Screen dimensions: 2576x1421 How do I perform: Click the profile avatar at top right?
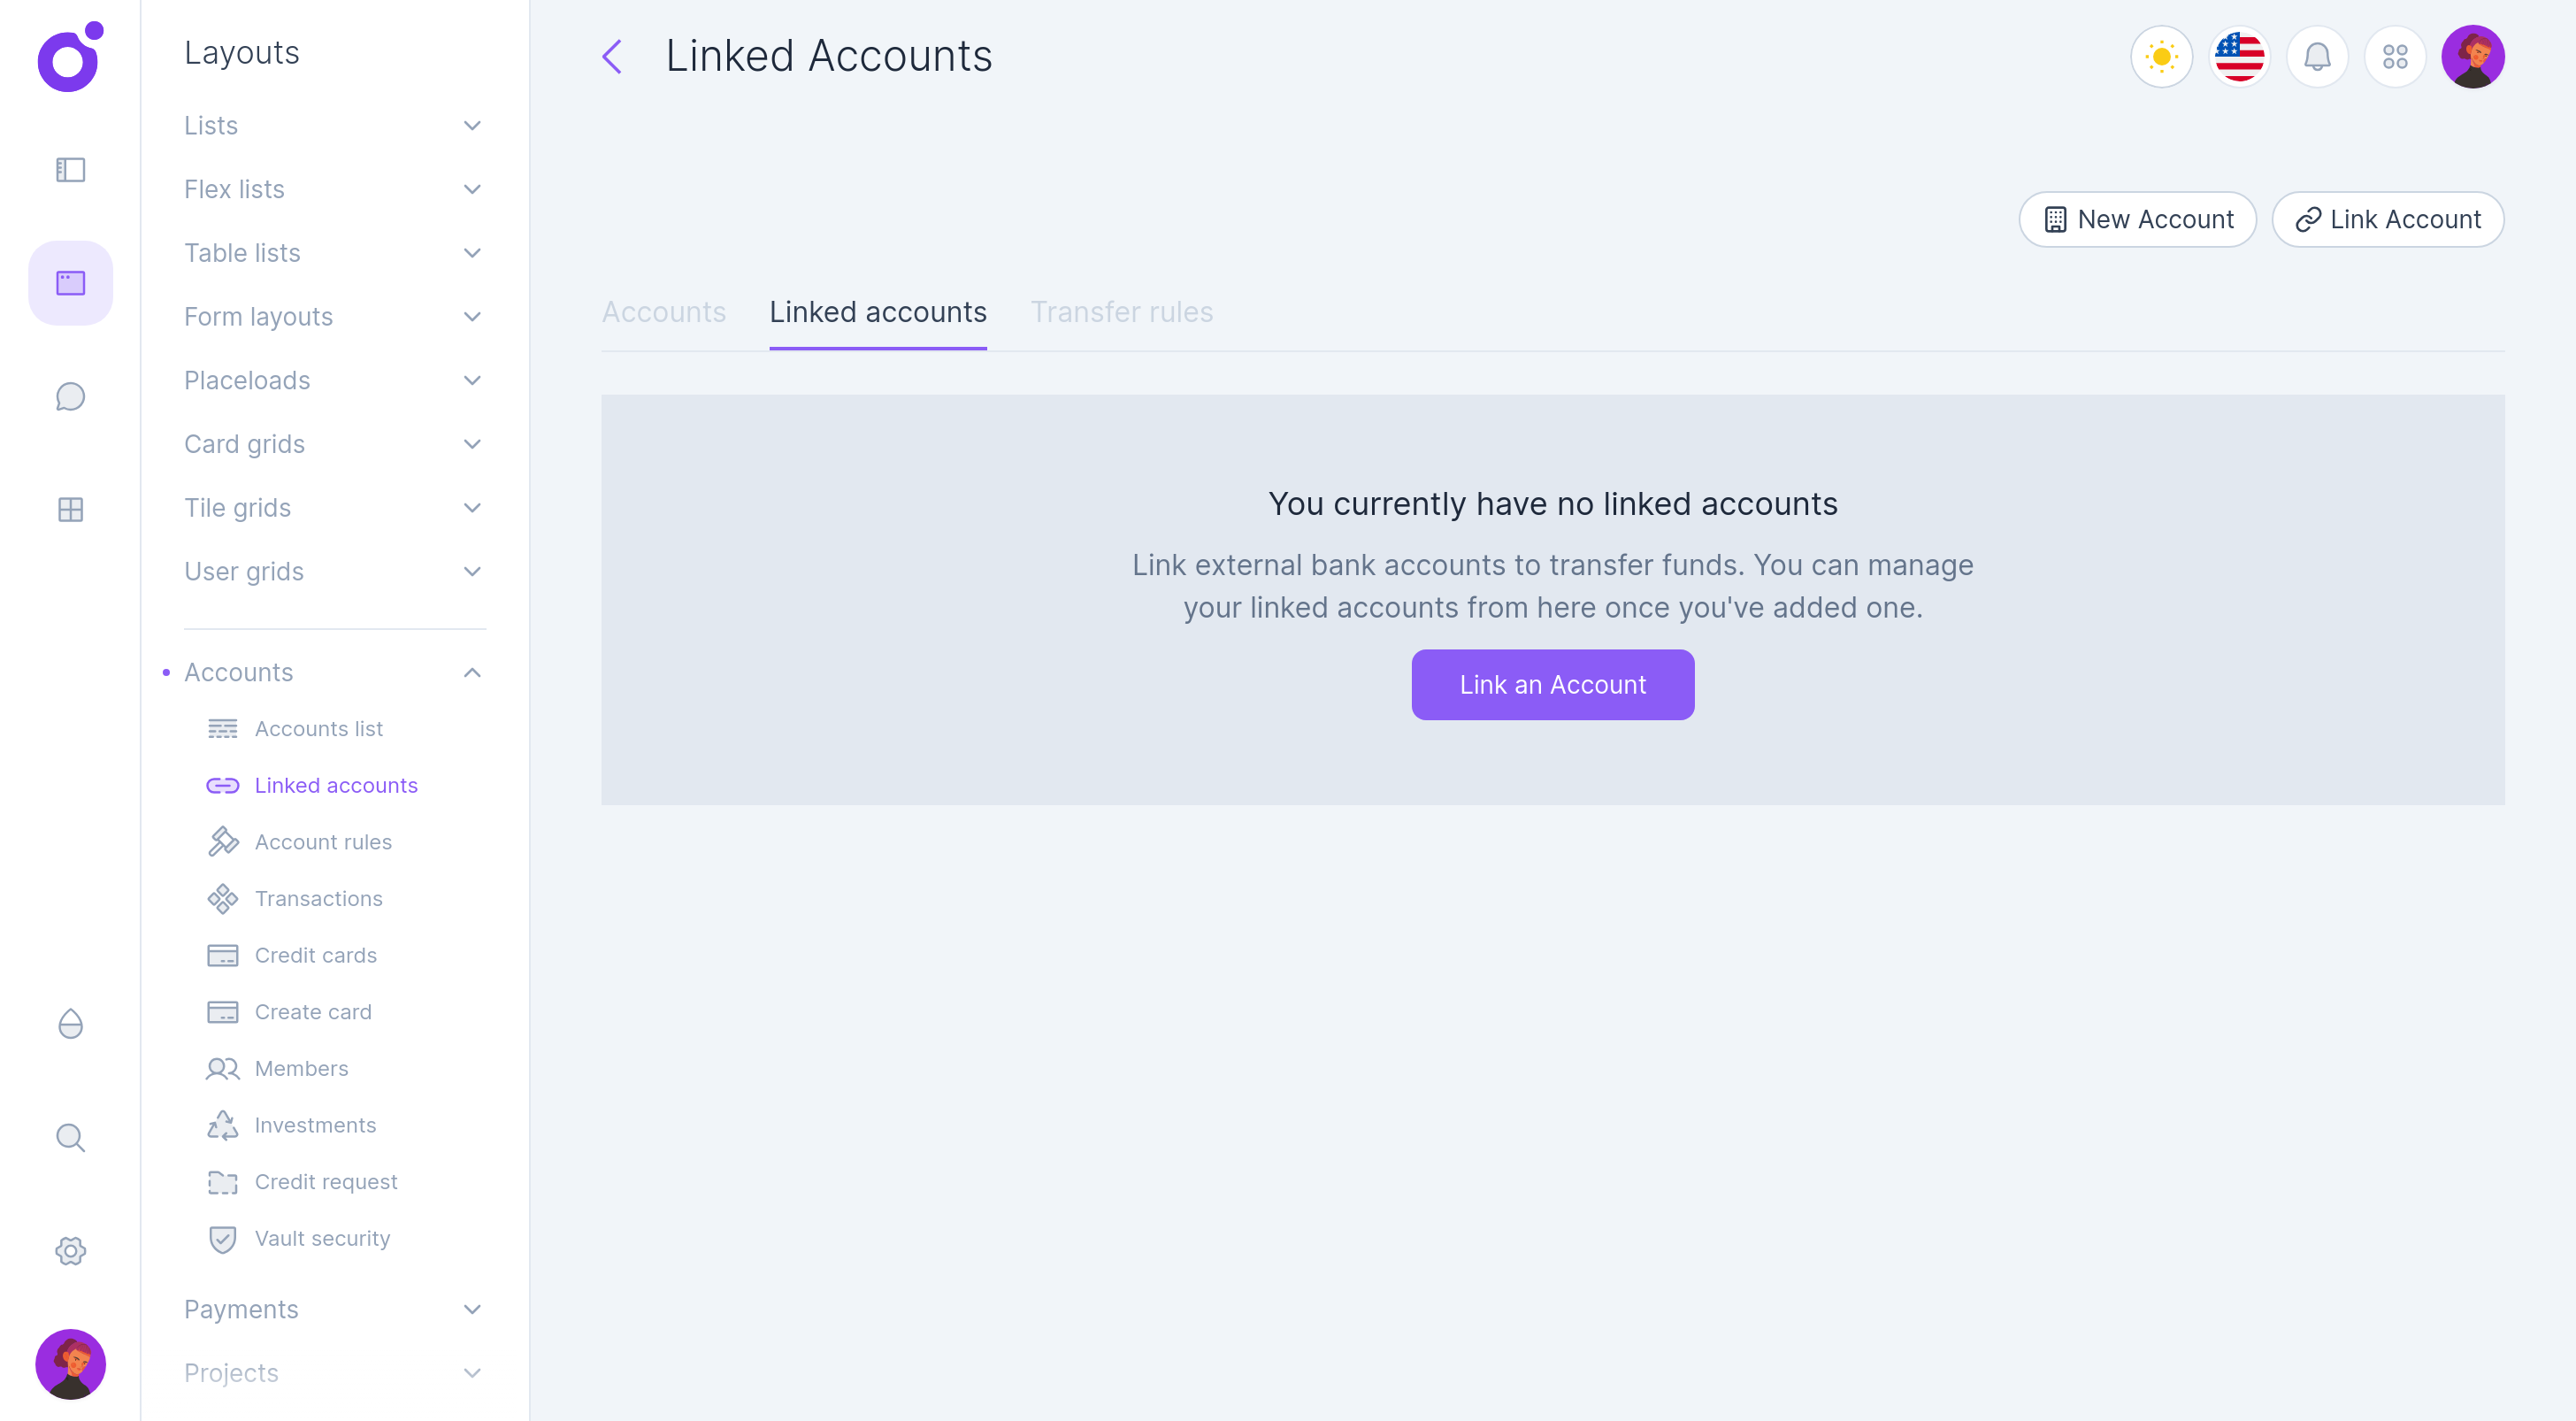click(2474, 57)
